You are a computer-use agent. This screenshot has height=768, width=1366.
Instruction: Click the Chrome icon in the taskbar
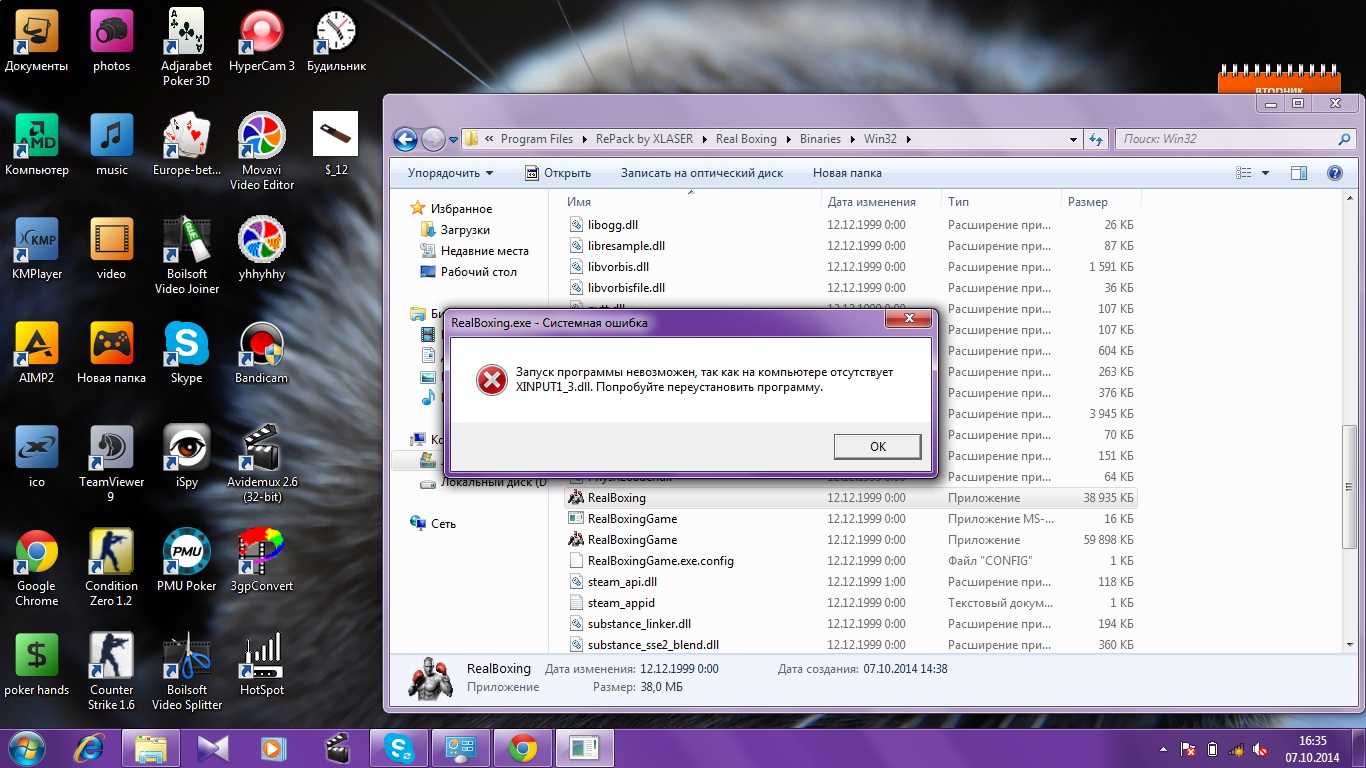tap(523, 748)
